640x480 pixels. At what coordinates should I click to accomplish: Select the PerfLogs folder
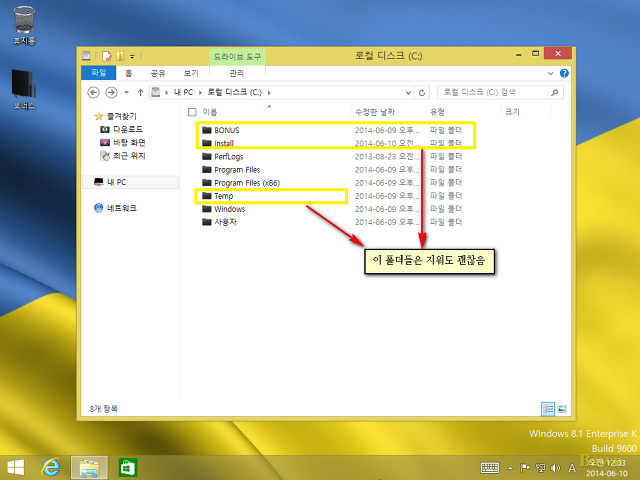coord(229,157)
